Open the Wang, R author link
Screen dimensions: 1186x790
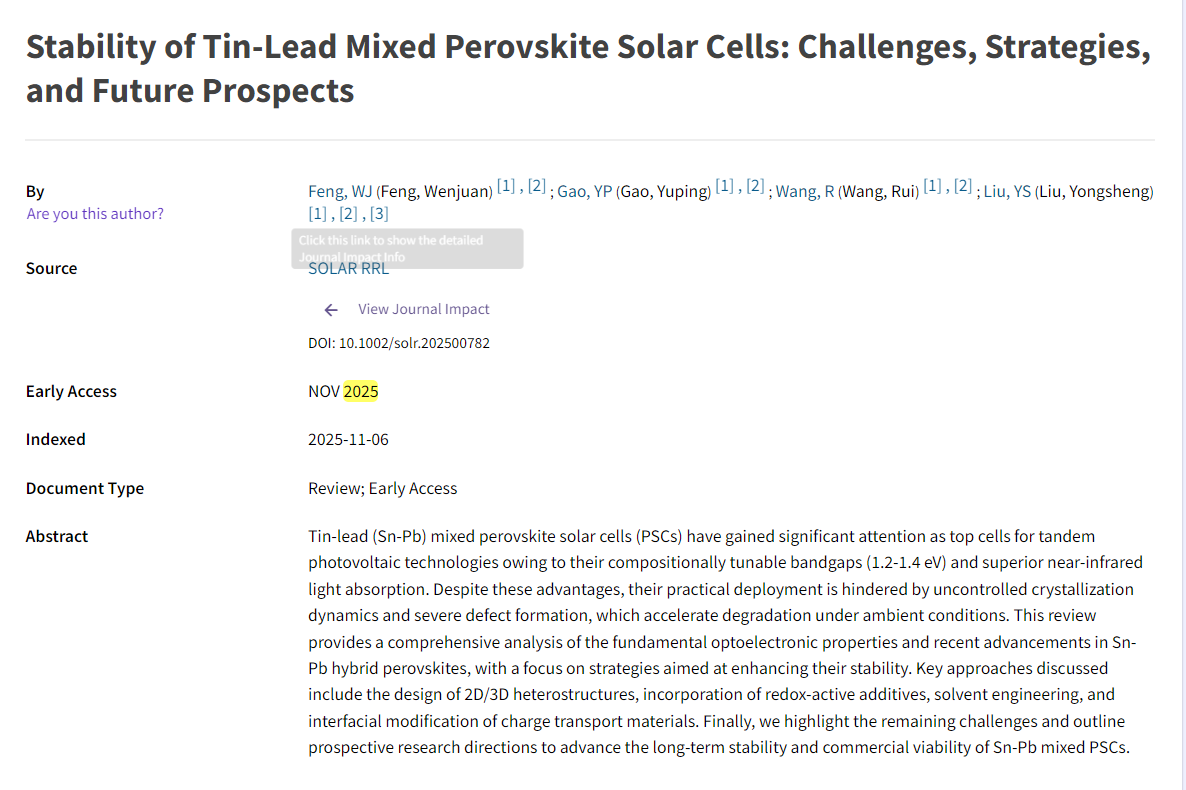click(805, 191)
